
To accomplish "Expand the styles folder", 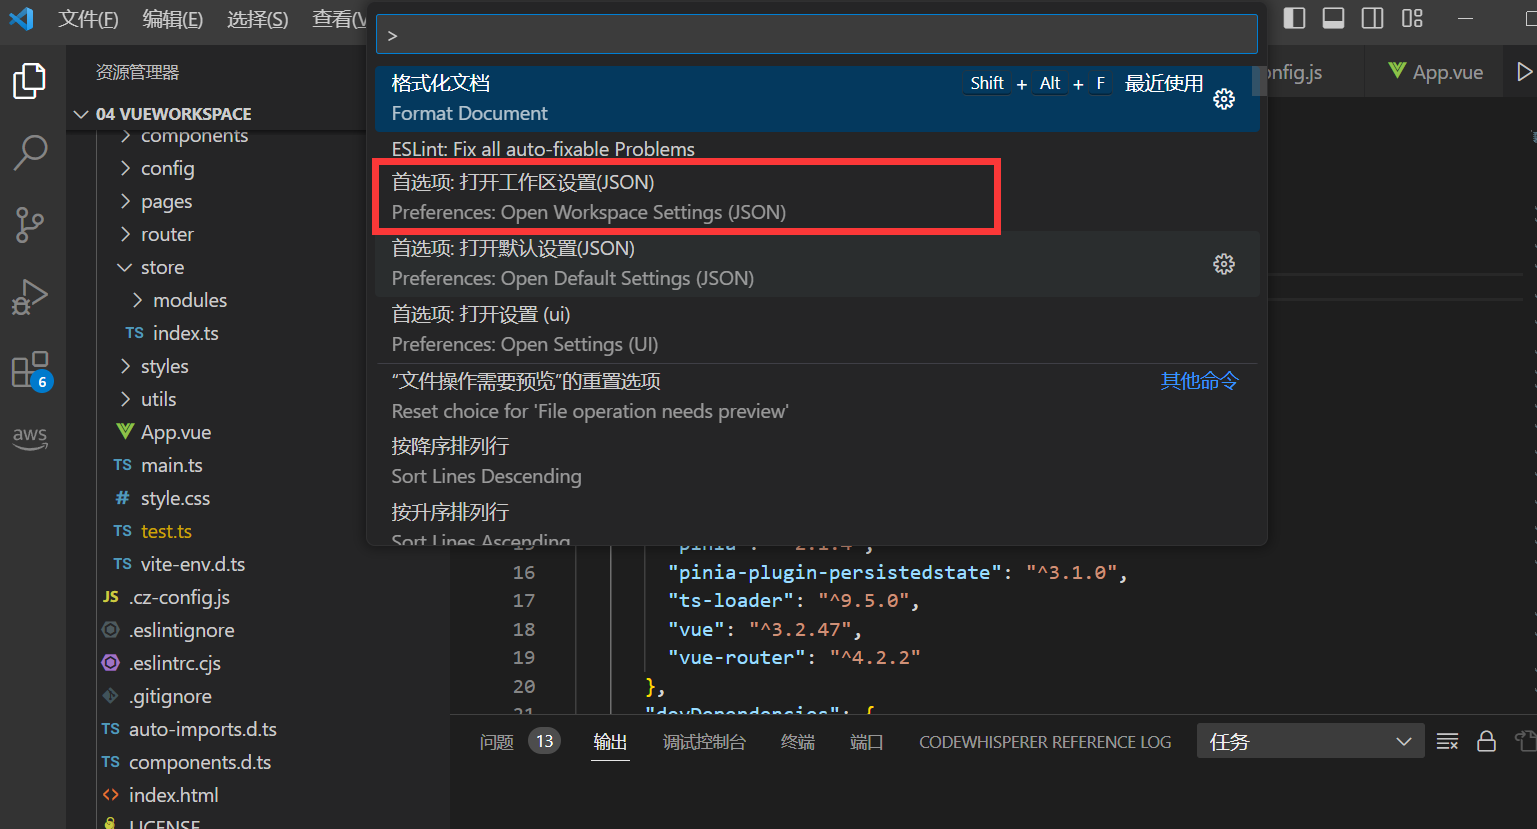I will click(x=164, y=366).
